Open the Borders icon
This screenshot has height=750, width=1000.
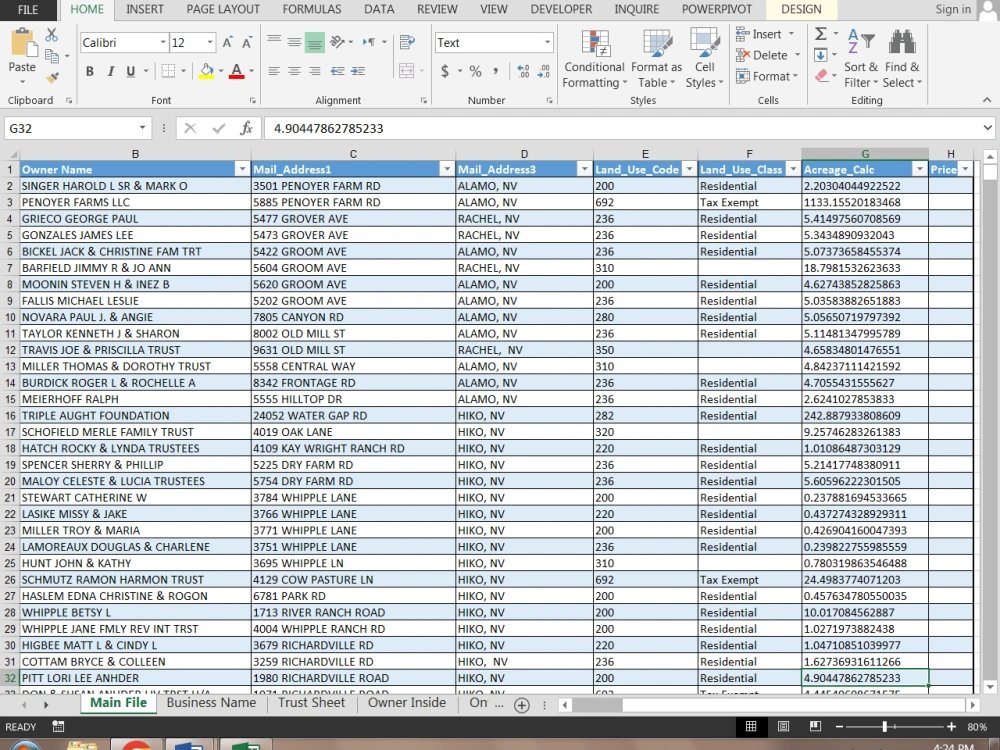pyautogui.click(x=168, y=71)
